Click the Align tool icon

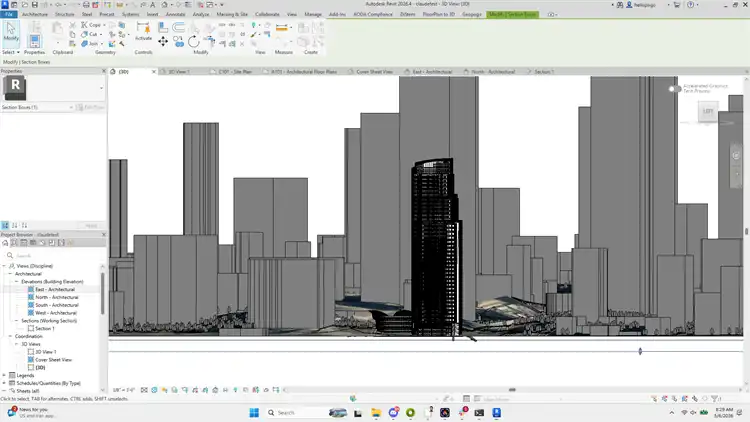[163, 27]
